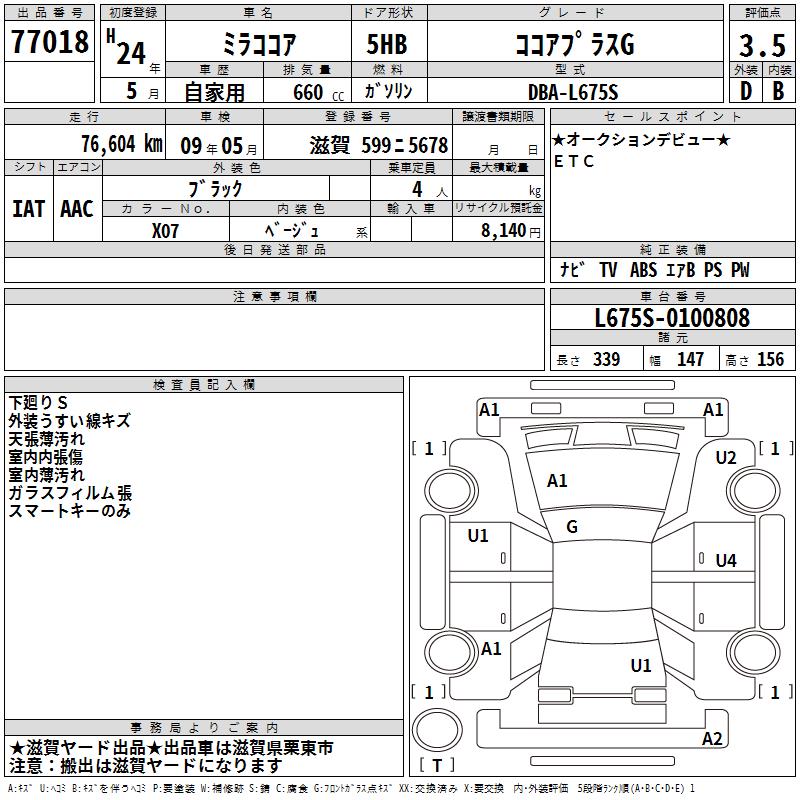Click the model code DBA-L675S
800x800 pixels.
coord(573,92)
